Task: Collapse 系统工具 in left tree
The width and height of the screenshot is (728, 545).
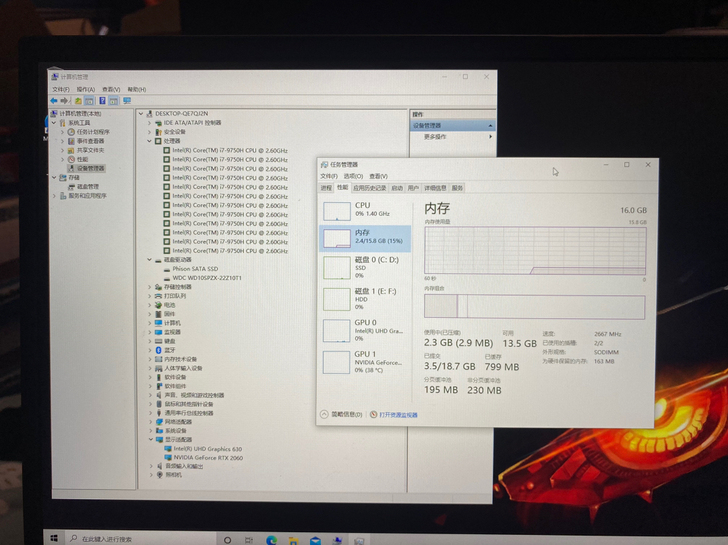Action: pos(54,123)
